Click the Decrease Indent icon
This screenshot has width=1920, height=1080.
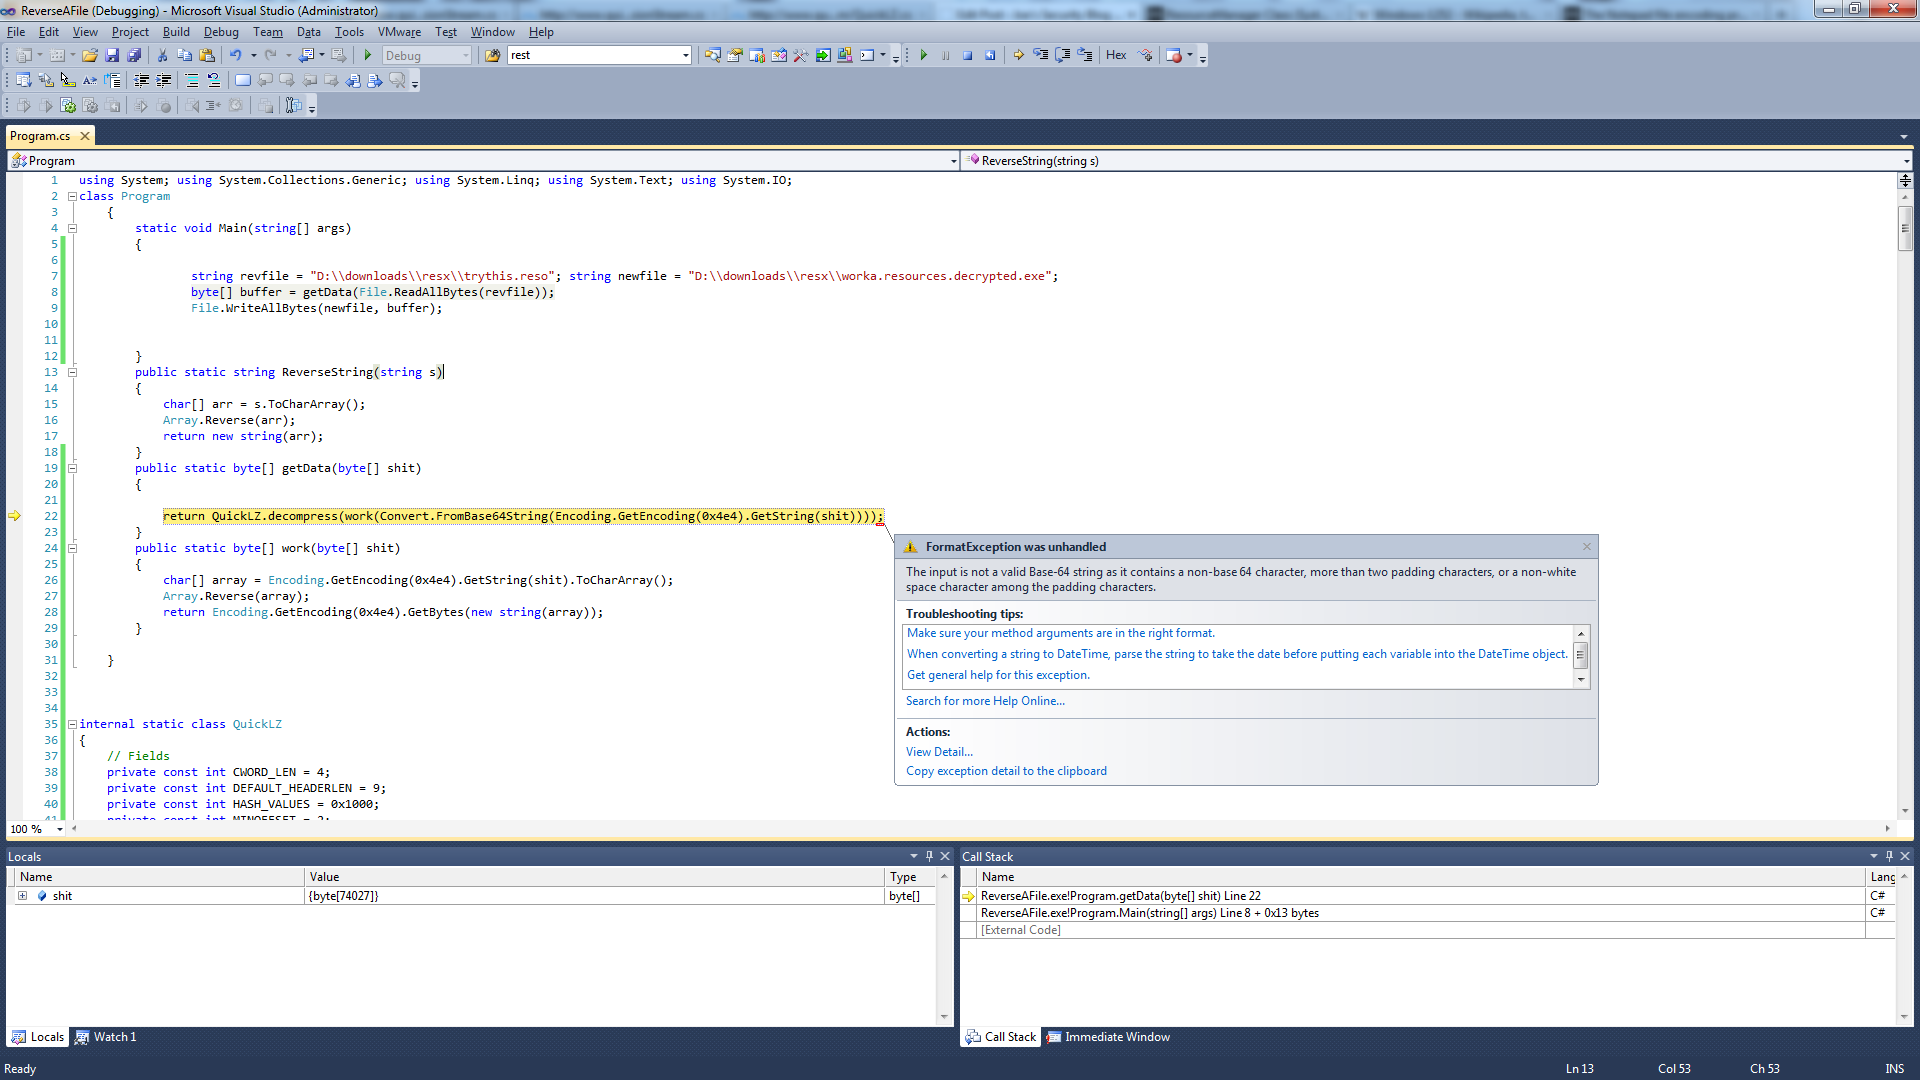(x=141, y=80)
